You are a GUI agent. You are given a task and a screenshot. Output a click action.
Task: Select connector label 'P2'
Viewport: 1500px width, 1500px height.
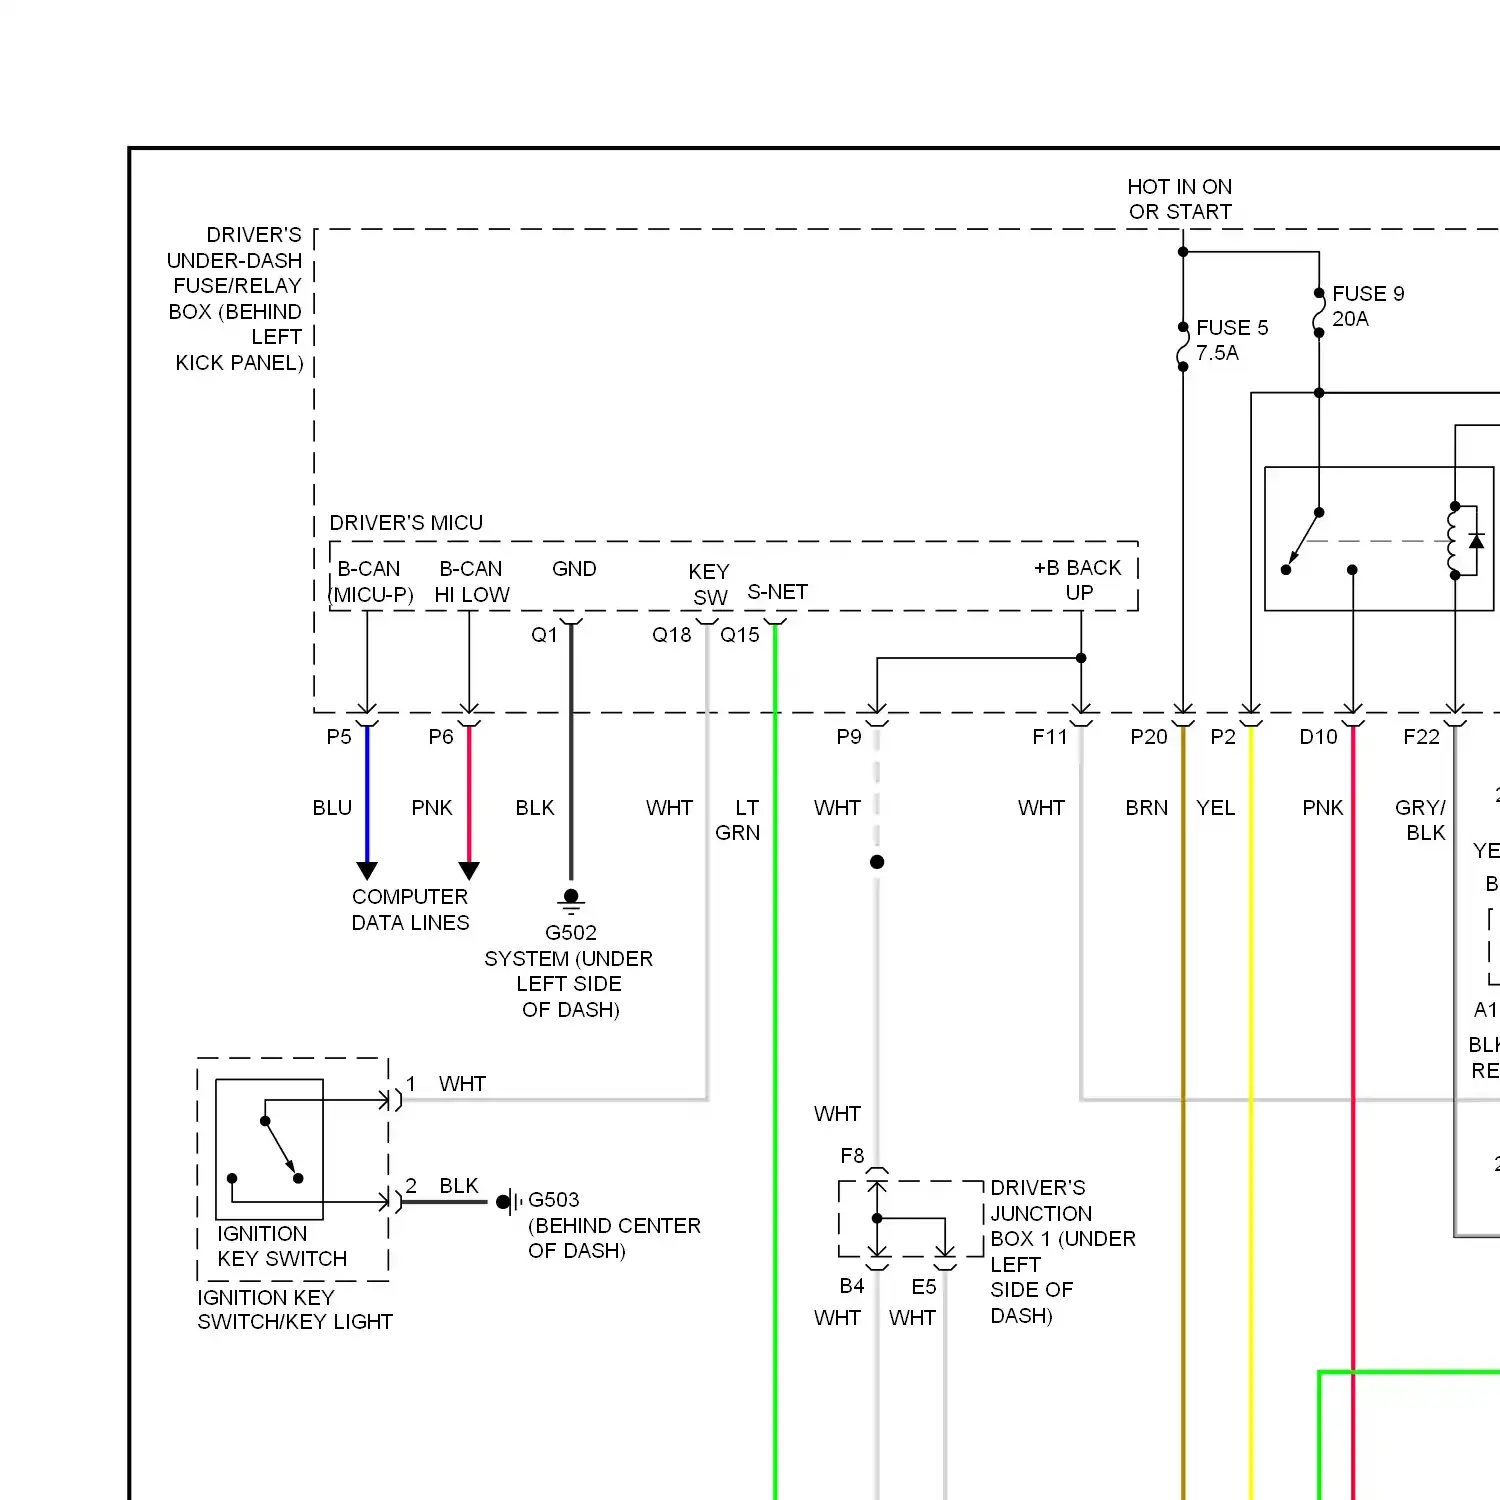click(x=1223, y=737)
